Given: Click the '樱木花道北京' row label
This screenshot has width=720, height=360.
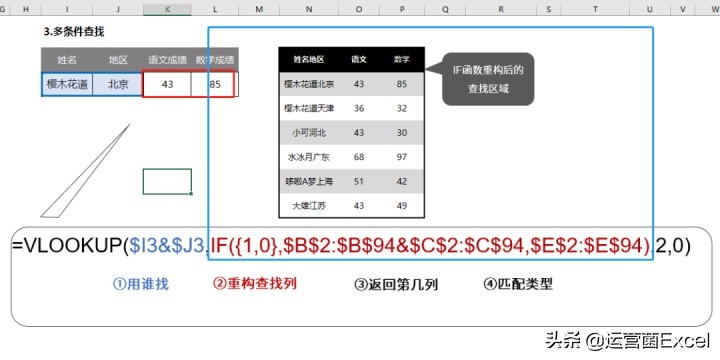Looking at the screenshot, I should 309,84.
